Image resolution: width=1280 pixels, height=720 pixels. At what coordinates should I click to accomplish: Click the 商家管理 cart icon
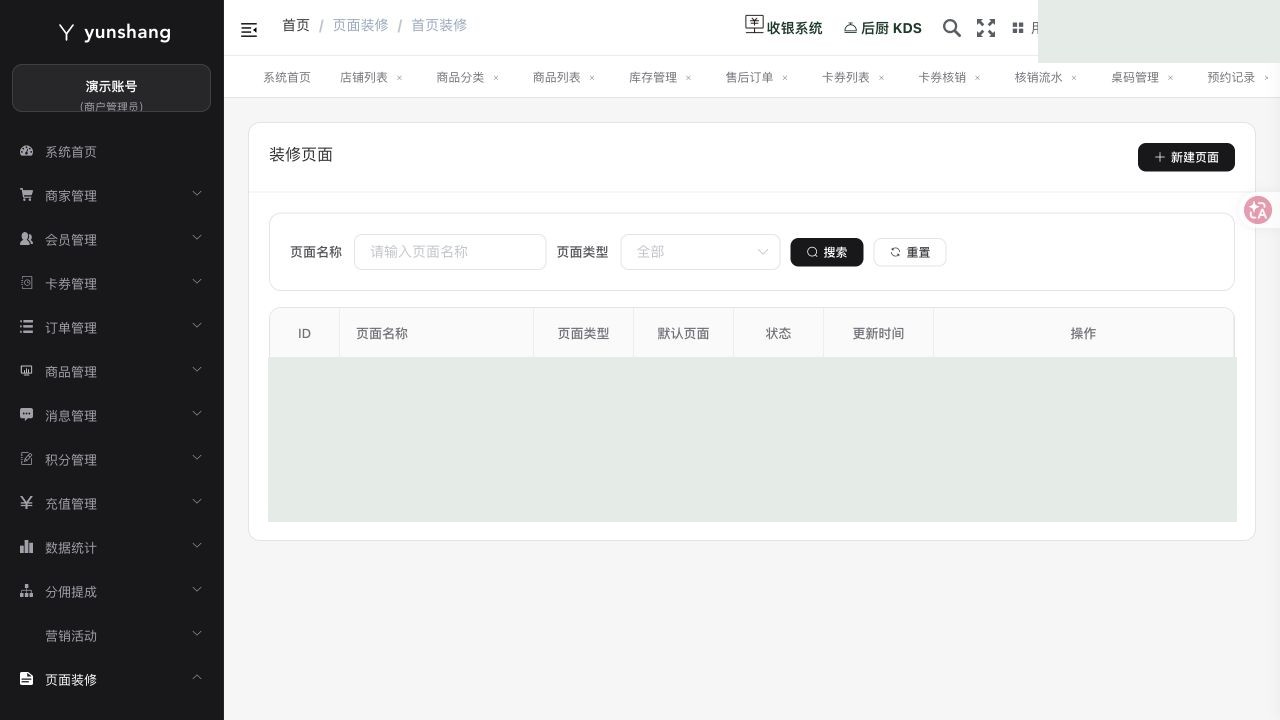point(27,195)
